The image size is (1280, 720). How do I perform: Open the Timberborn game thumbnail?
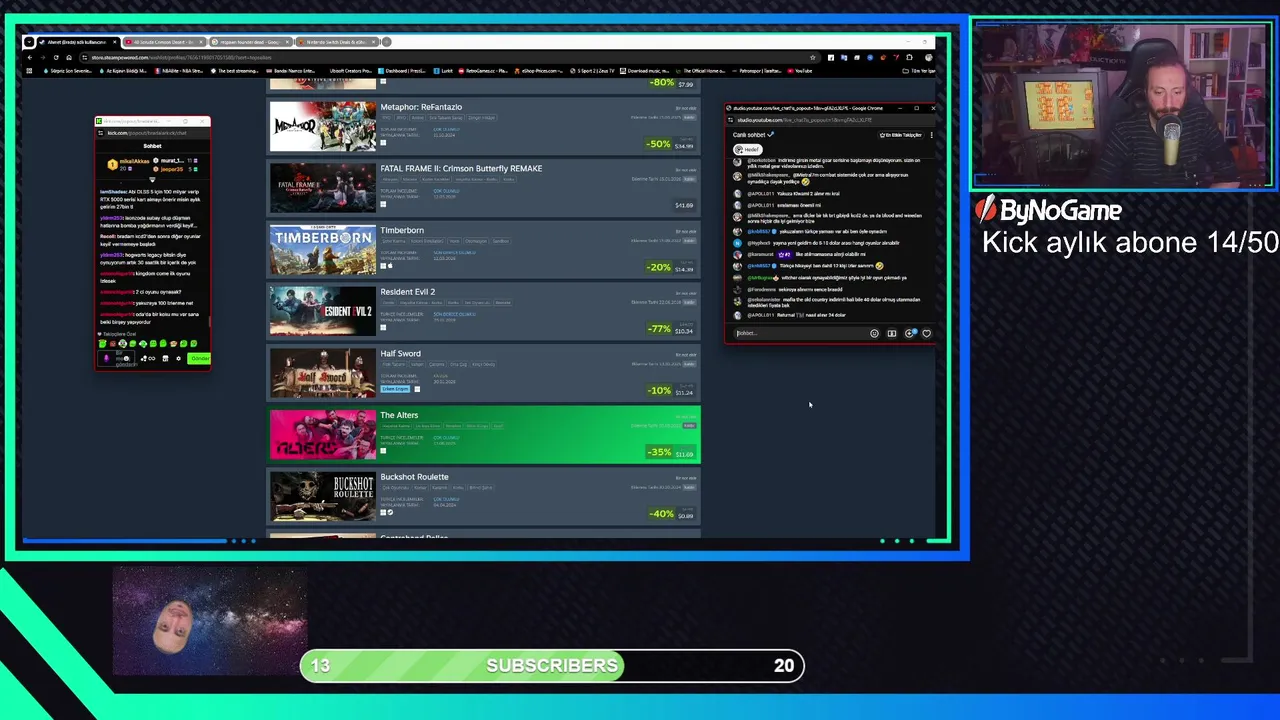[323, 250]
